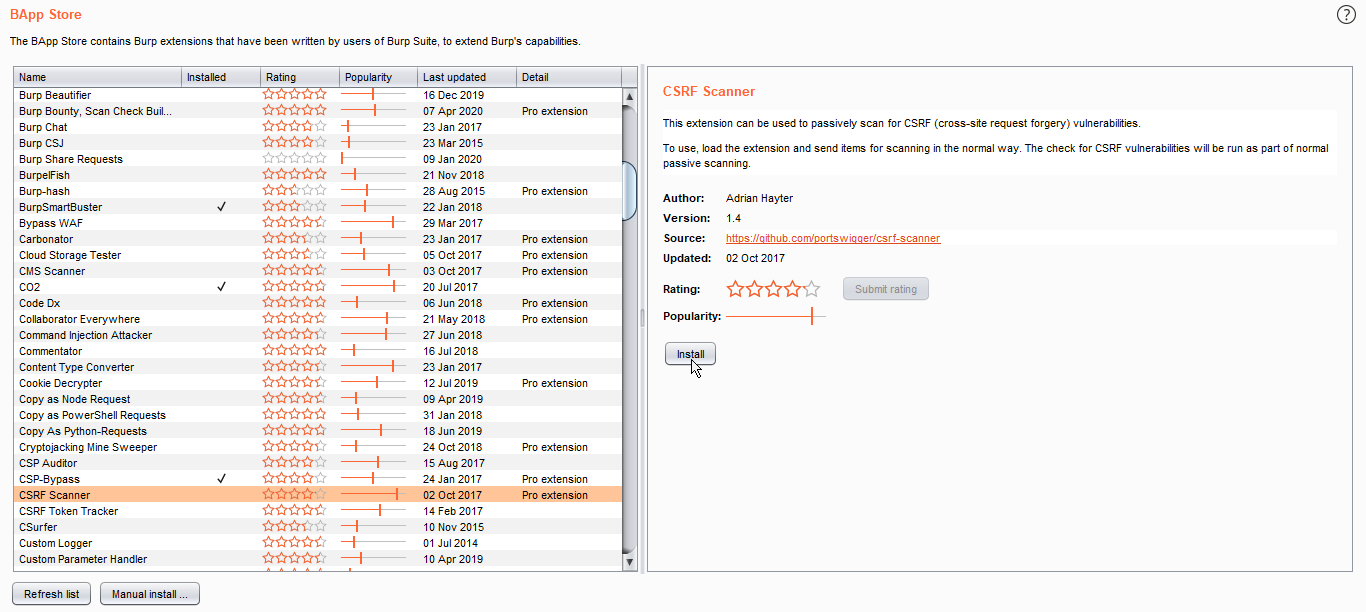Screen dimensions: 1366x612
Task: Select the Burp-hash extension
Action: [x=318, y=191]
